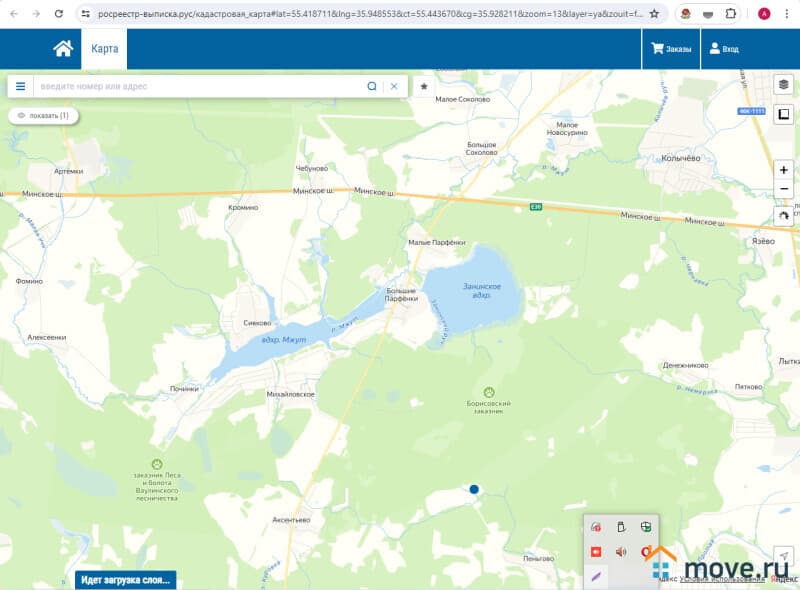
Task: Click the blue marker on map
Action: [x=474, y=489]
